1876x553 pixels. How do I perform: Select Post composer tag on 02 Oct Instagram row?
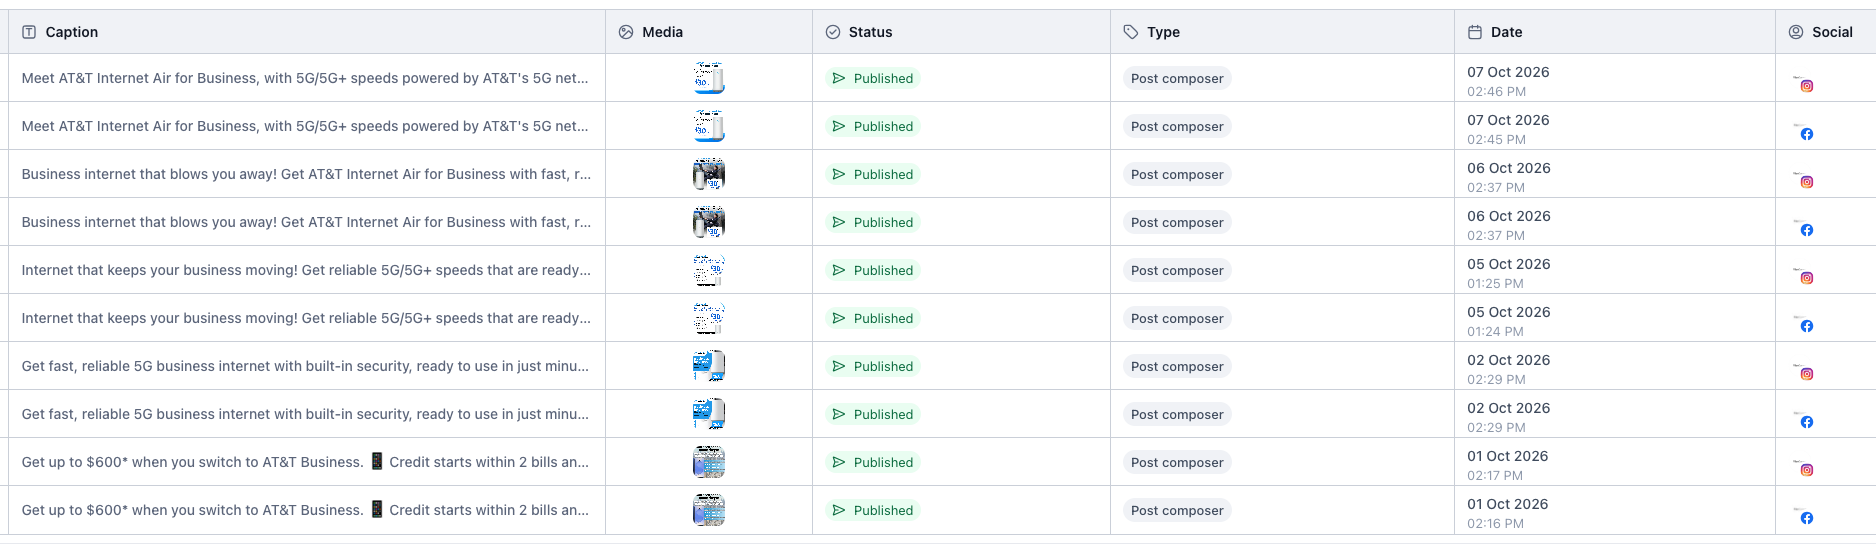1177,366
